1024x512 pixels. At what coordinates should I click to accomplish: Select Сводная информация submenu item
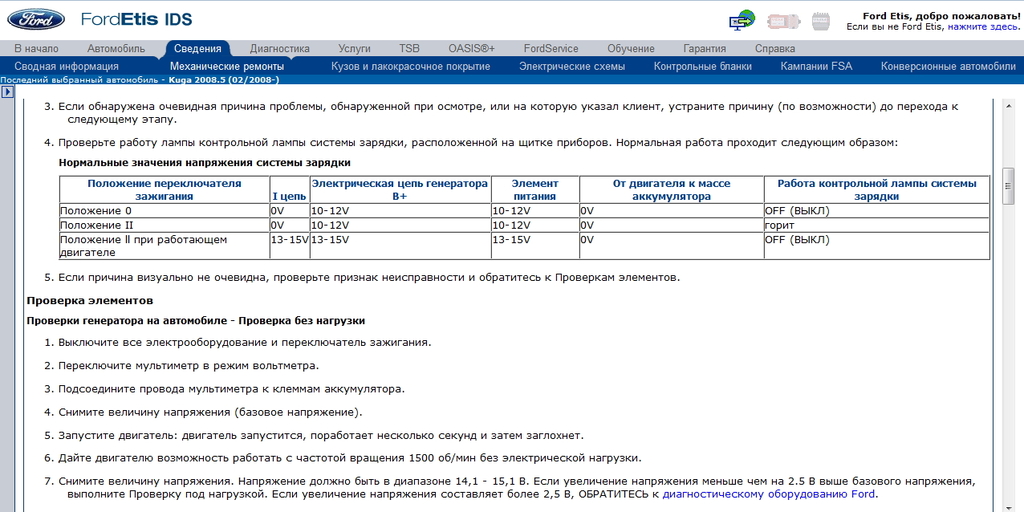pos(67,66)
